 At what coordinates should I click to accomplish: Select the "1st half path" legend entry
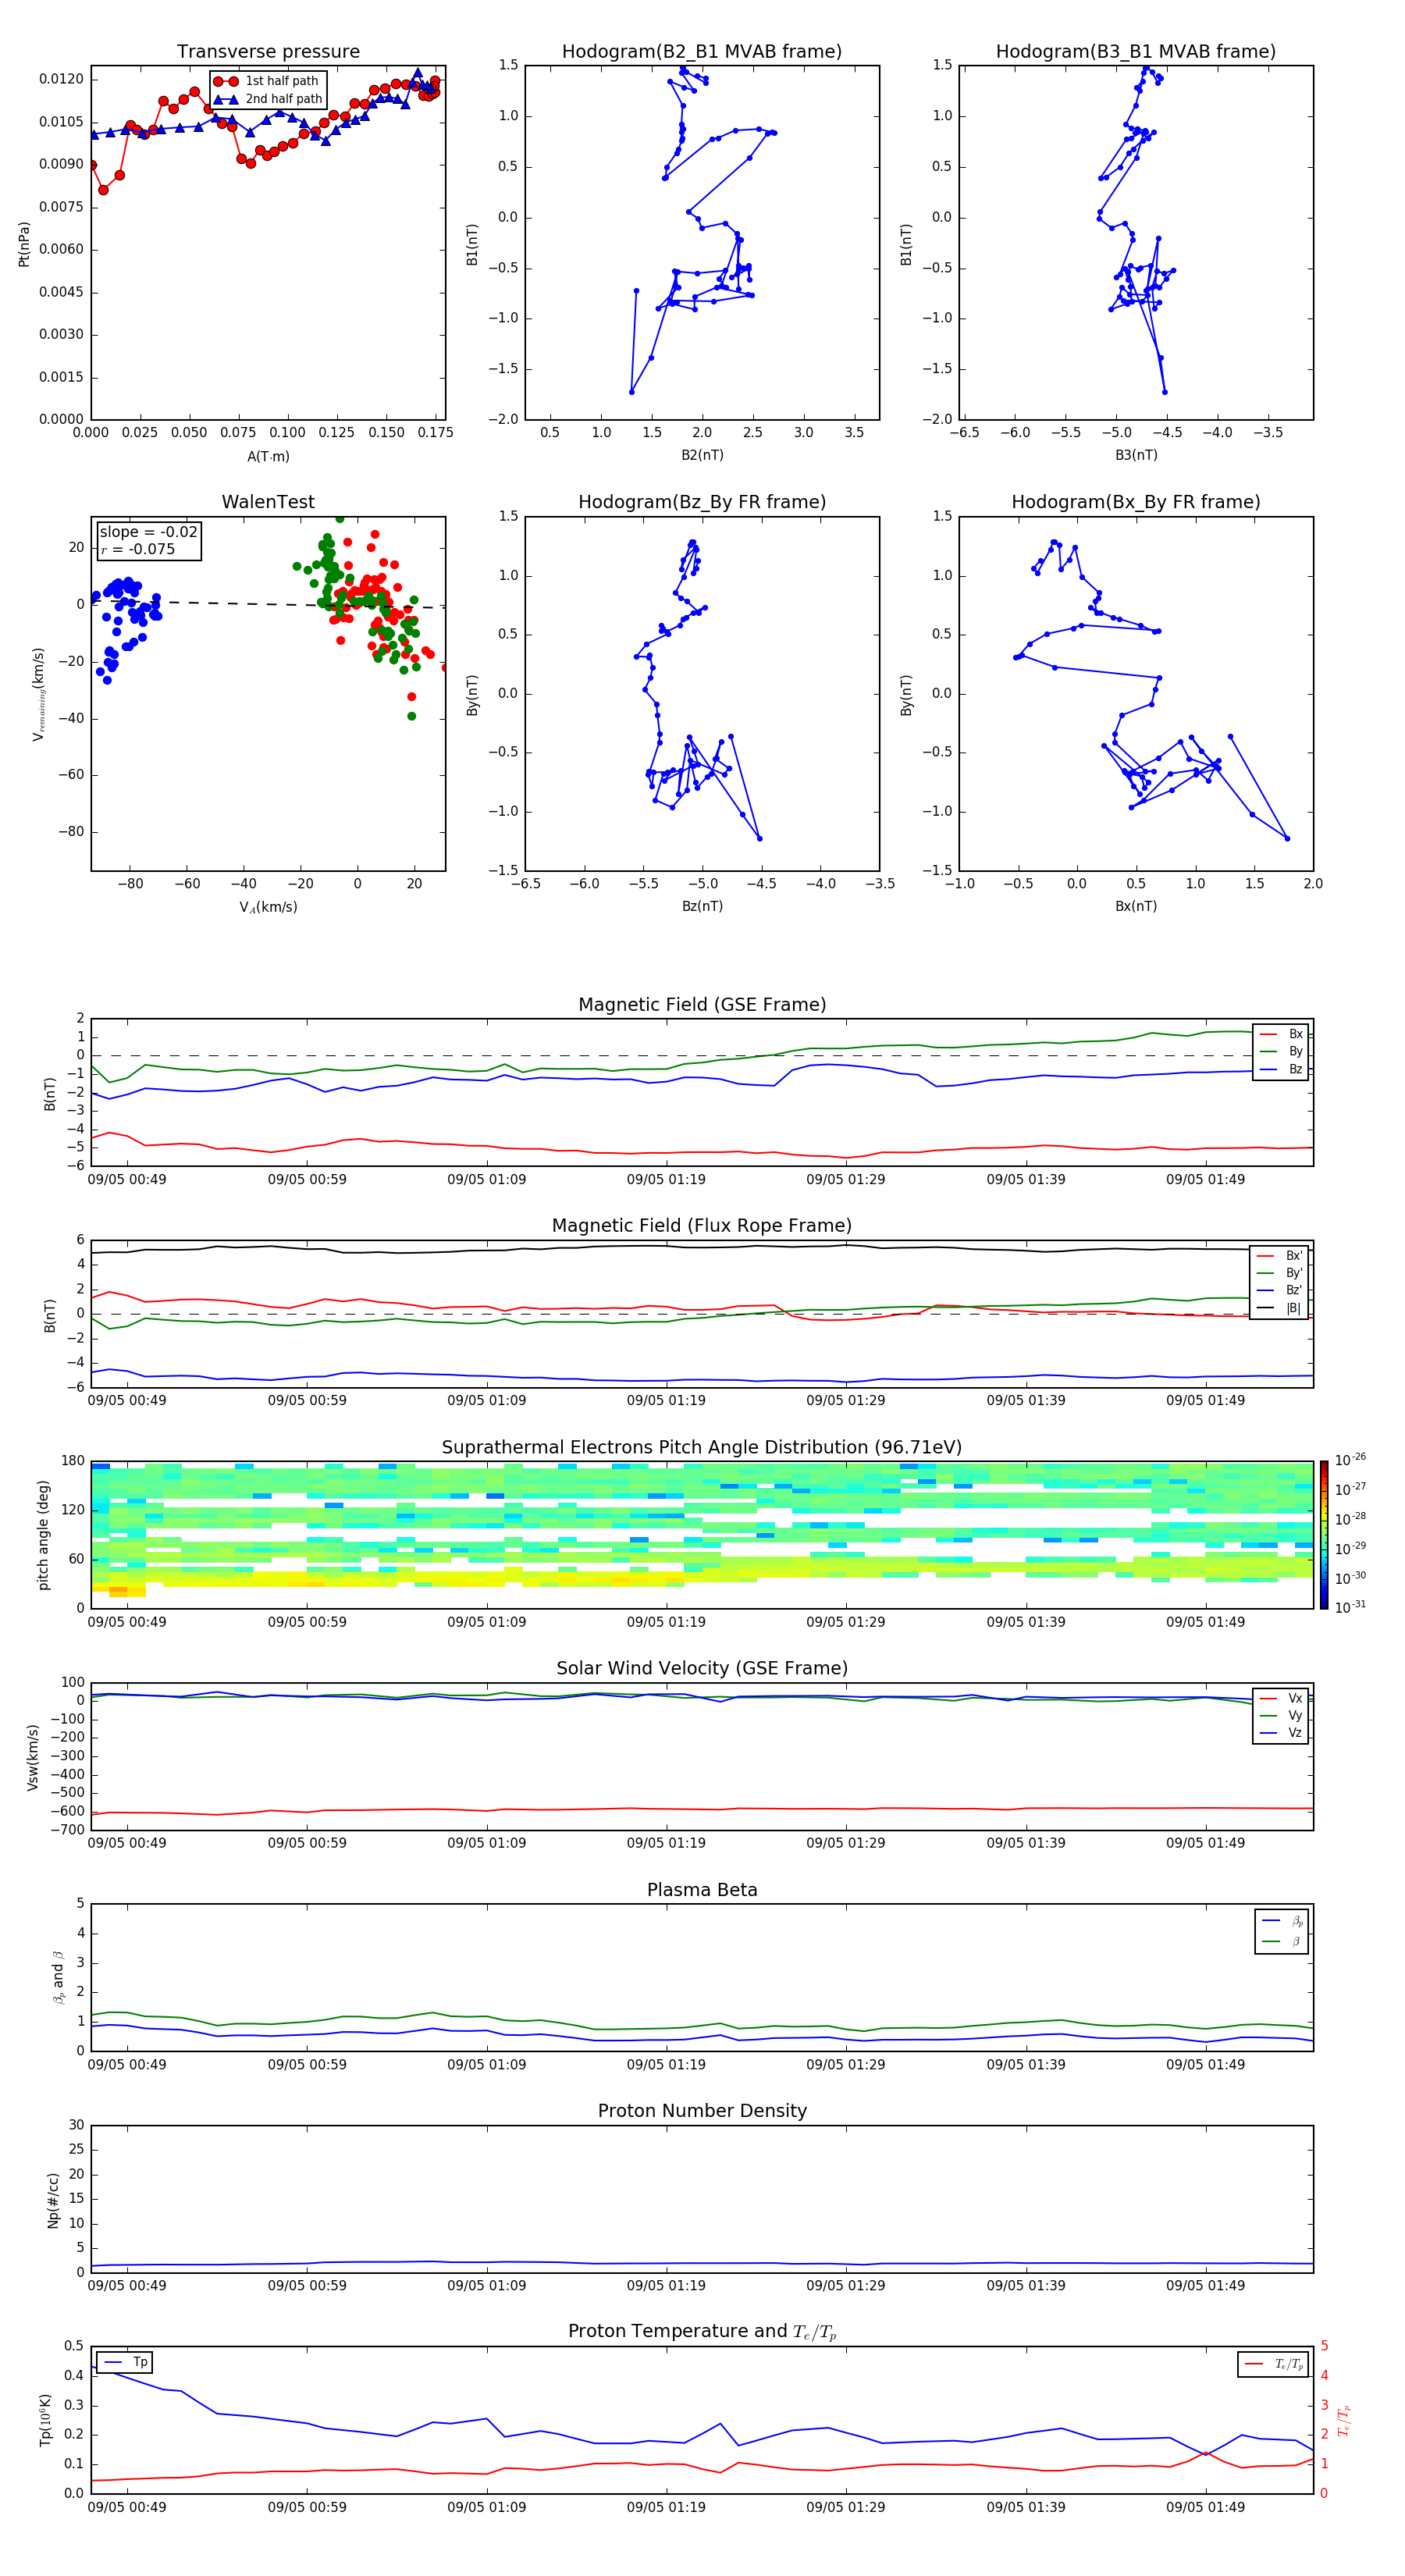click(x=266, y=81)
